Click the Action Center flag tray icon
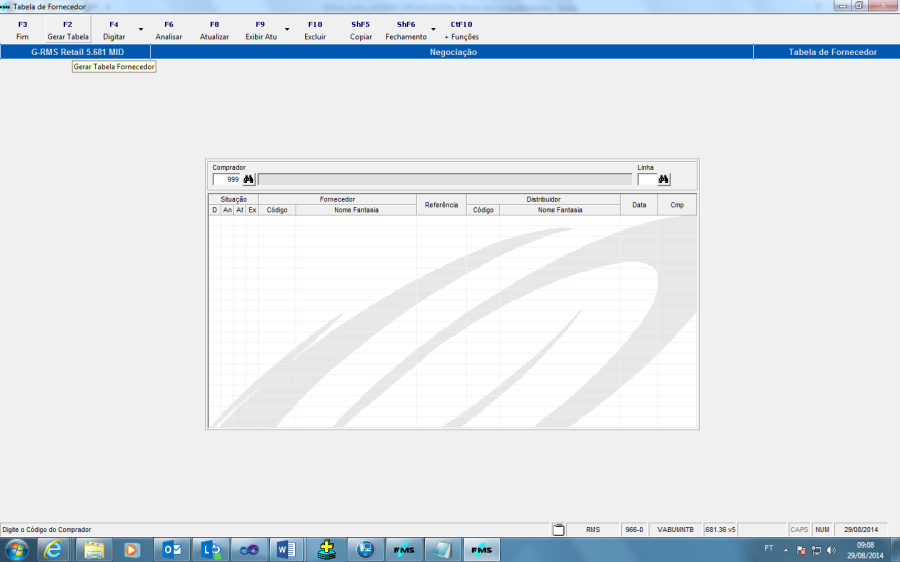This screenshot has height=562, width=900. point(801,550)
